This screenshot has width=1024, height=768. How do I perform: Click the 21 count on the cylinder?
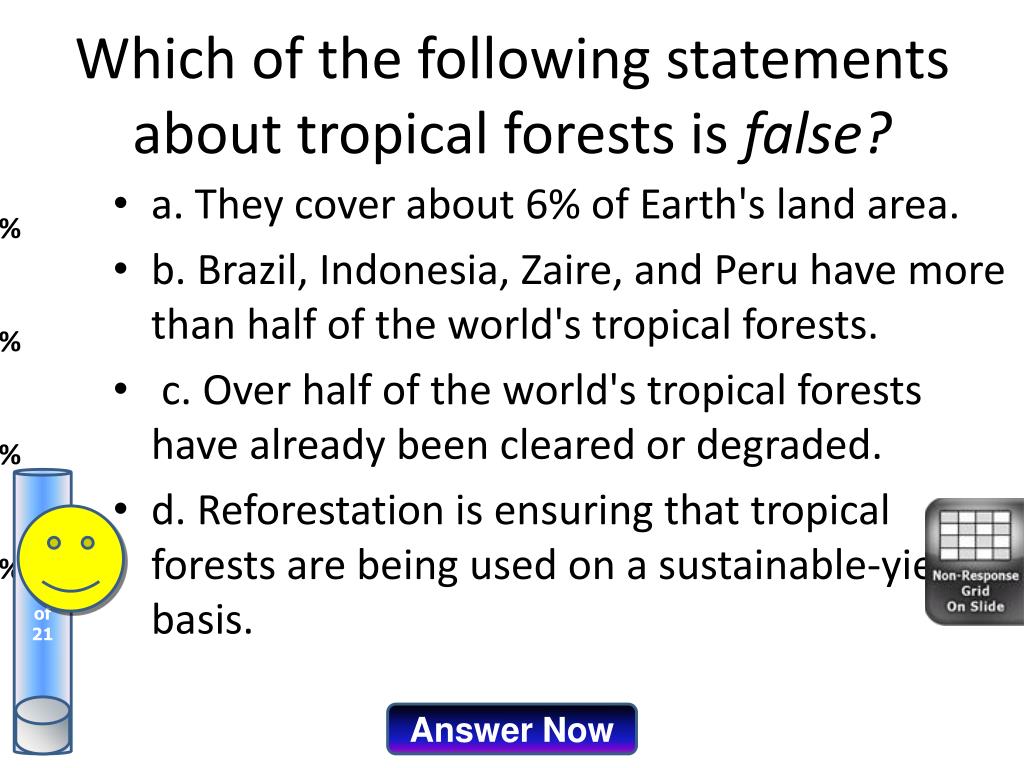tap(42, 633)
